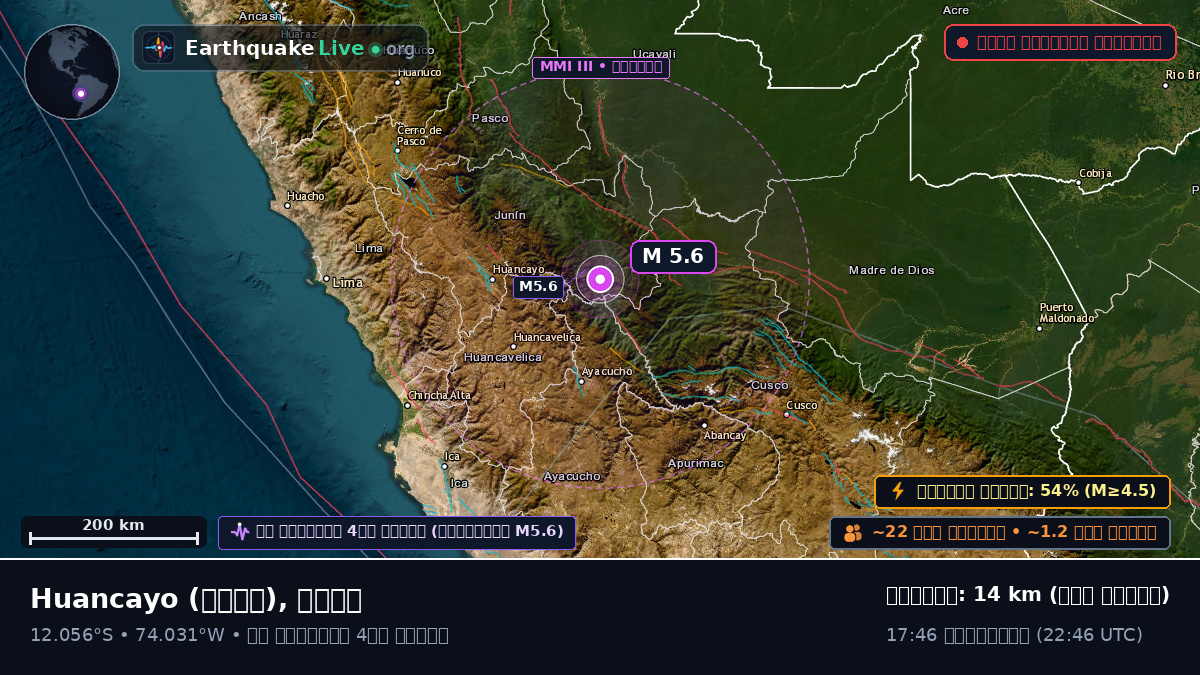Select the Rio Branco city dot

[1165, 85]
